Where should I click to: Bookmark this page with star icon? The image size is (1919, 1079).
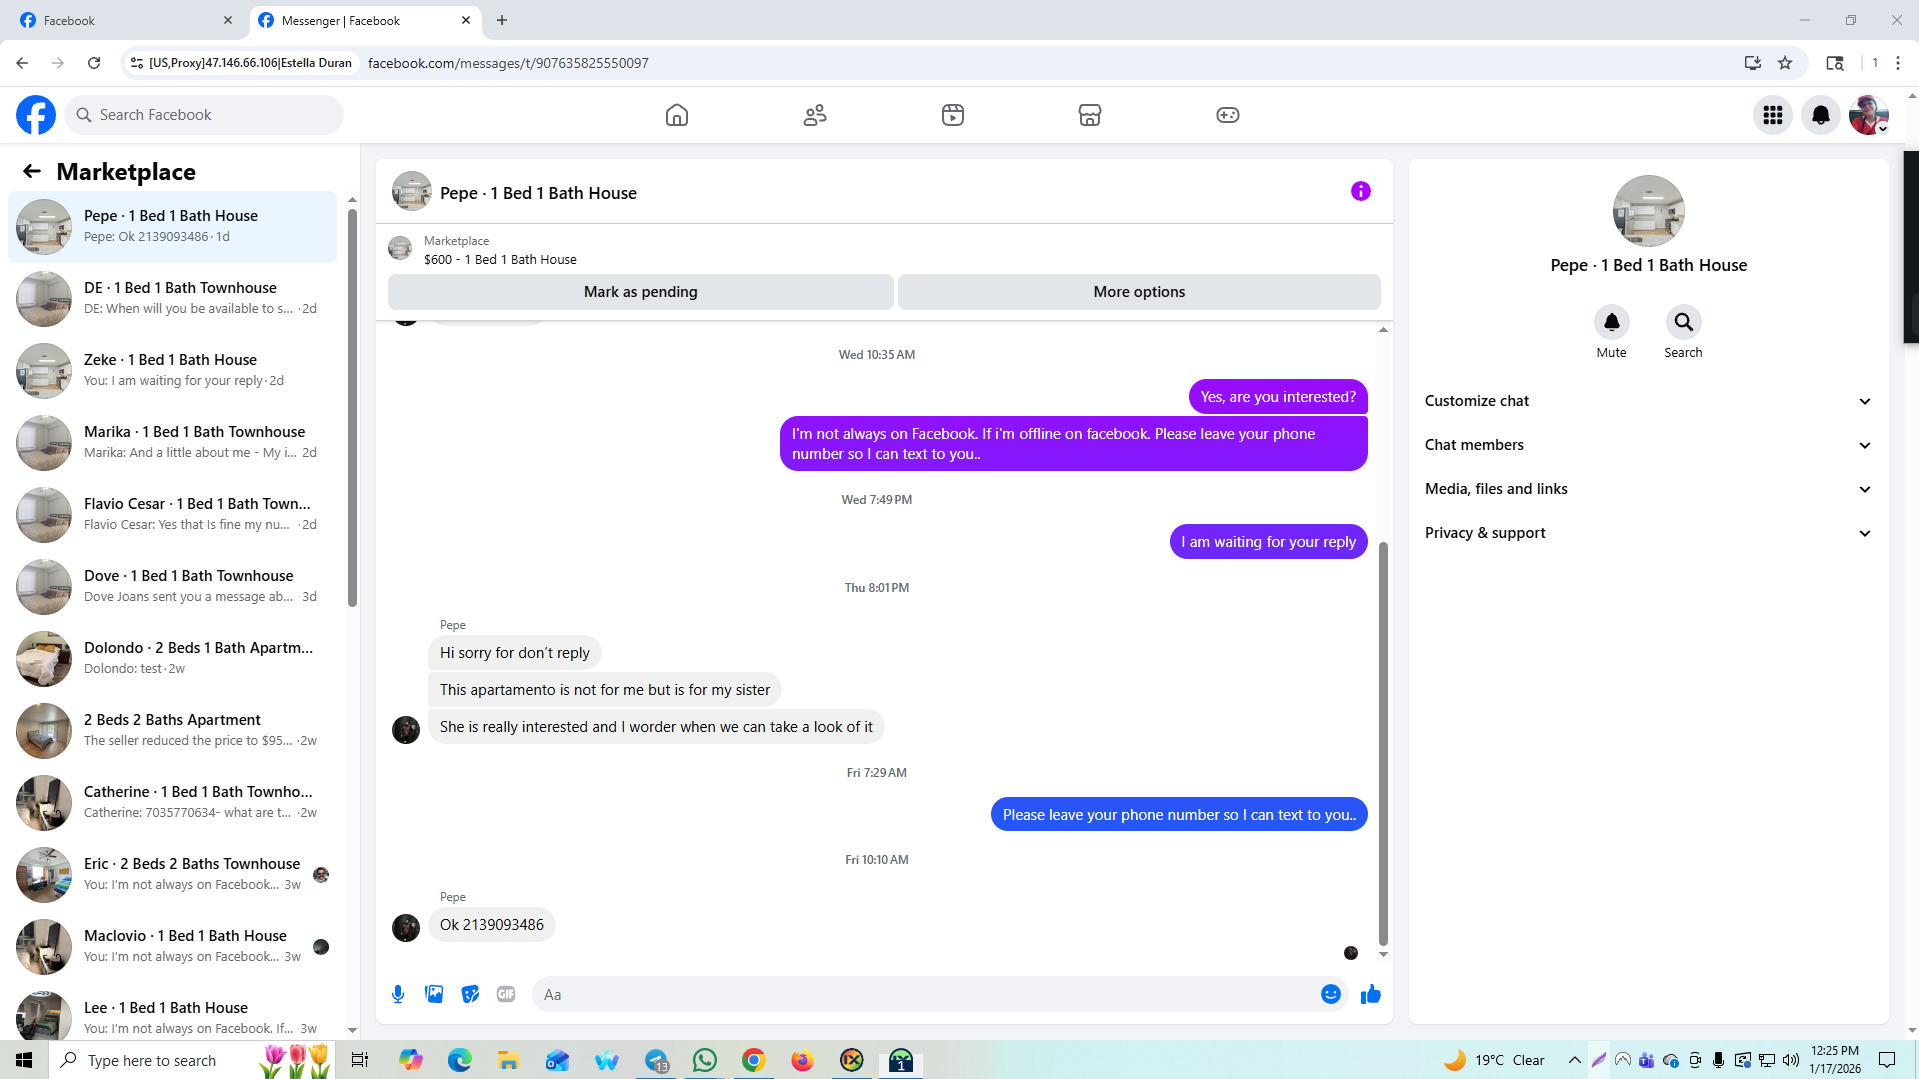[x=1785, y=63]
